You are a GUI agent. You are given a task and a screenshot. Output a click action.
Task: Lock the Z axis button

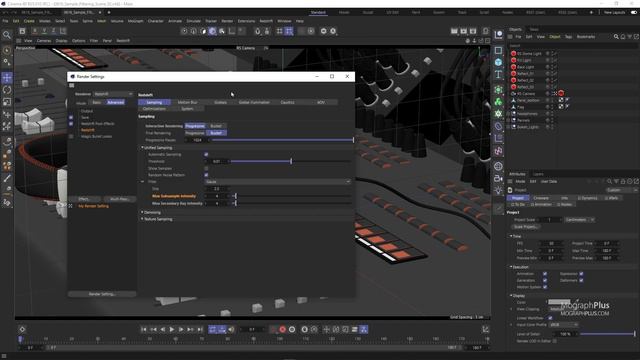53,31
